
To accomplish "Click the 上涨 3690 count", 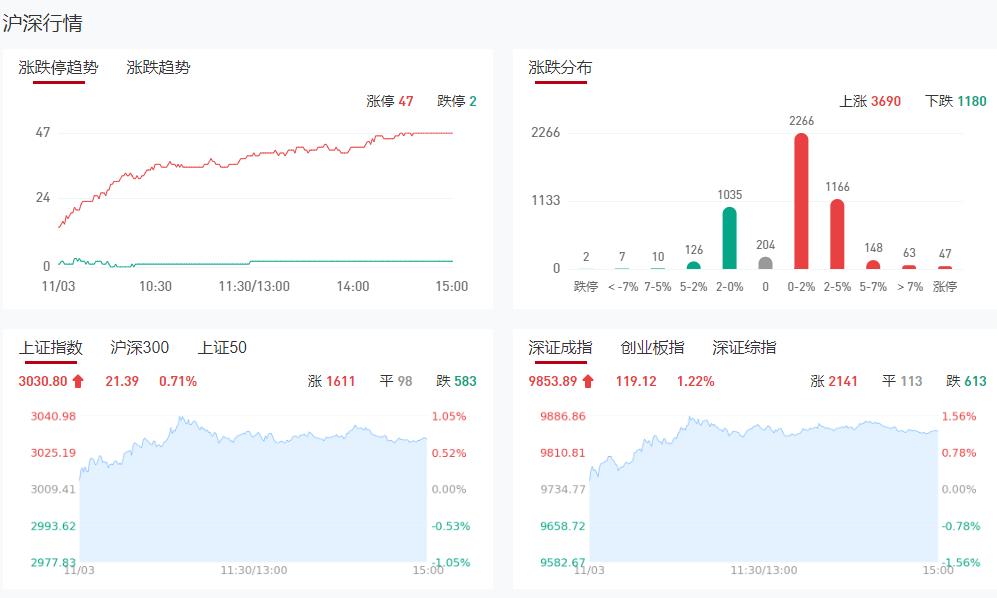I will [870, 101].
